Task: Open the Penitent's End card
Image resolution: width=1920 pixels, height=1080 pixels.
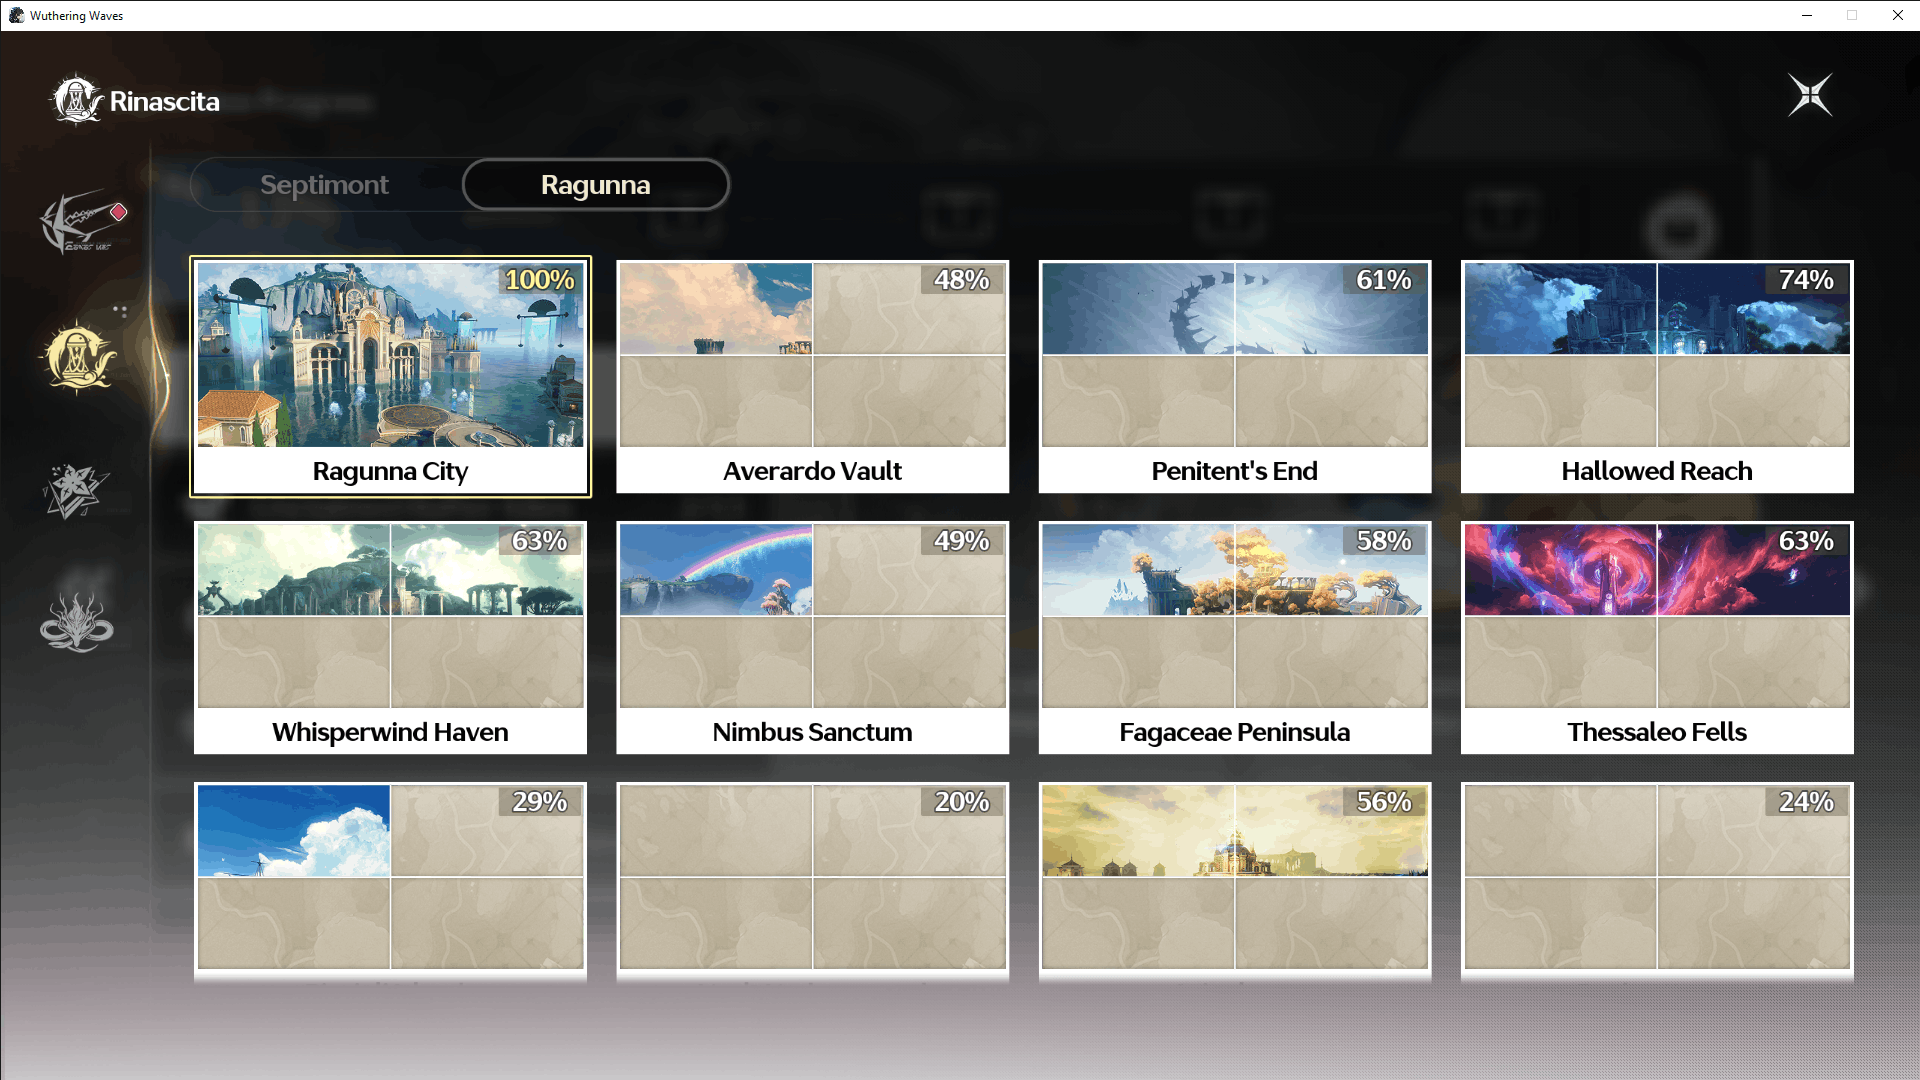Action: pos(1235,376)
